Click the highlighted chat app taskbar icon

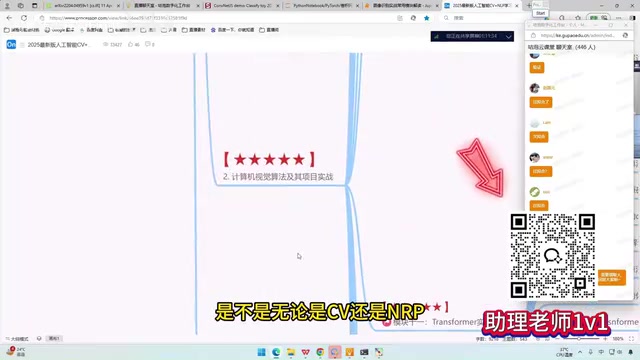click(335, 352)
